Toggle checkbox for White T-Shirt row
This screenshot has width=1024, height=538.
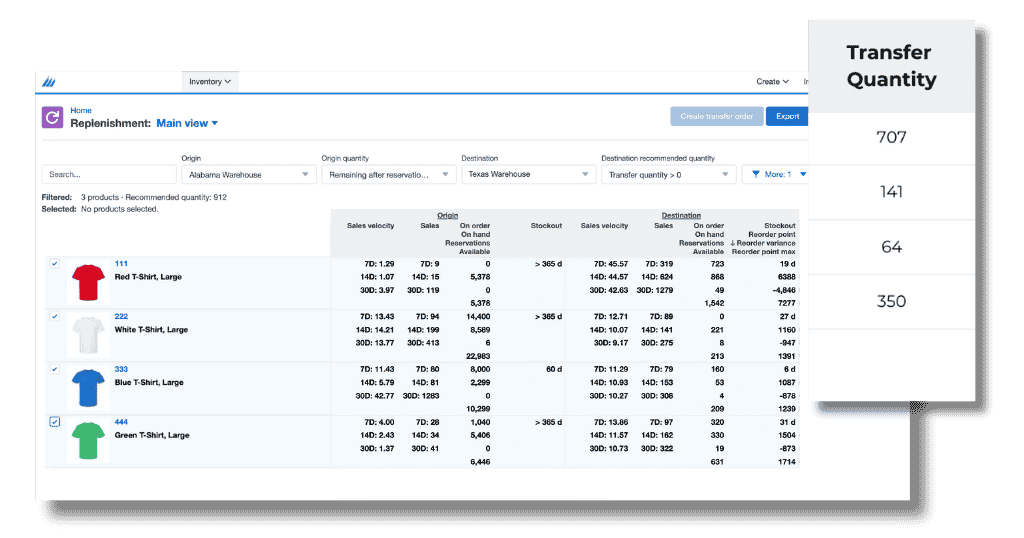pyautogui.click(x=55, y=316)
